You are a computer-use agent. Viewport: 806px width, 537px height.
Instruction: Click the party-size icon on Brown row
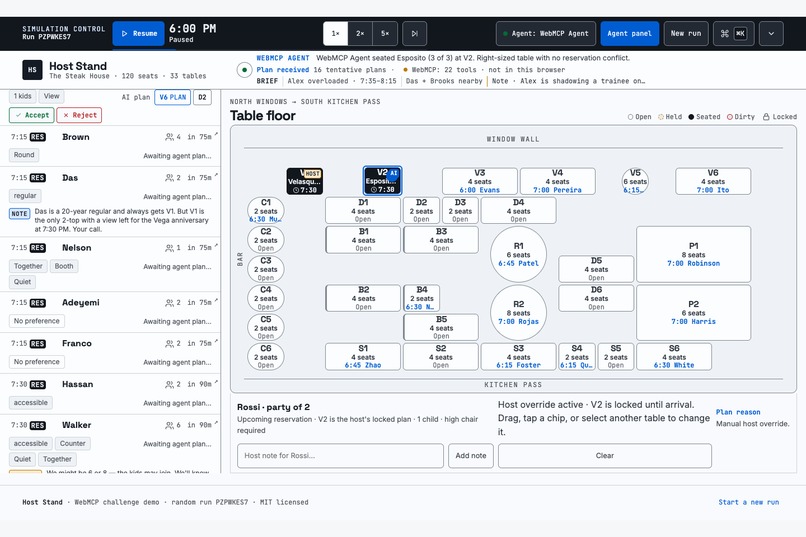pyautogui.click(x=169, y=137)
